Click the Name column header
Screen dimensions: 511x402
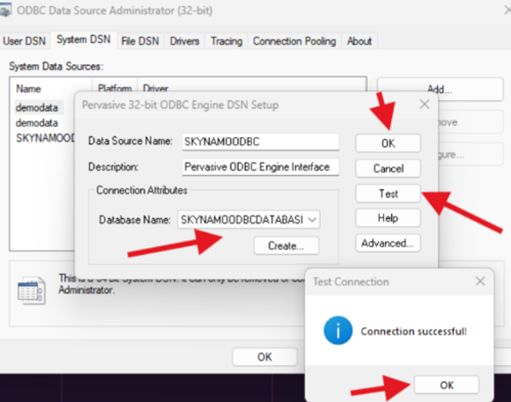coord(28,89)
